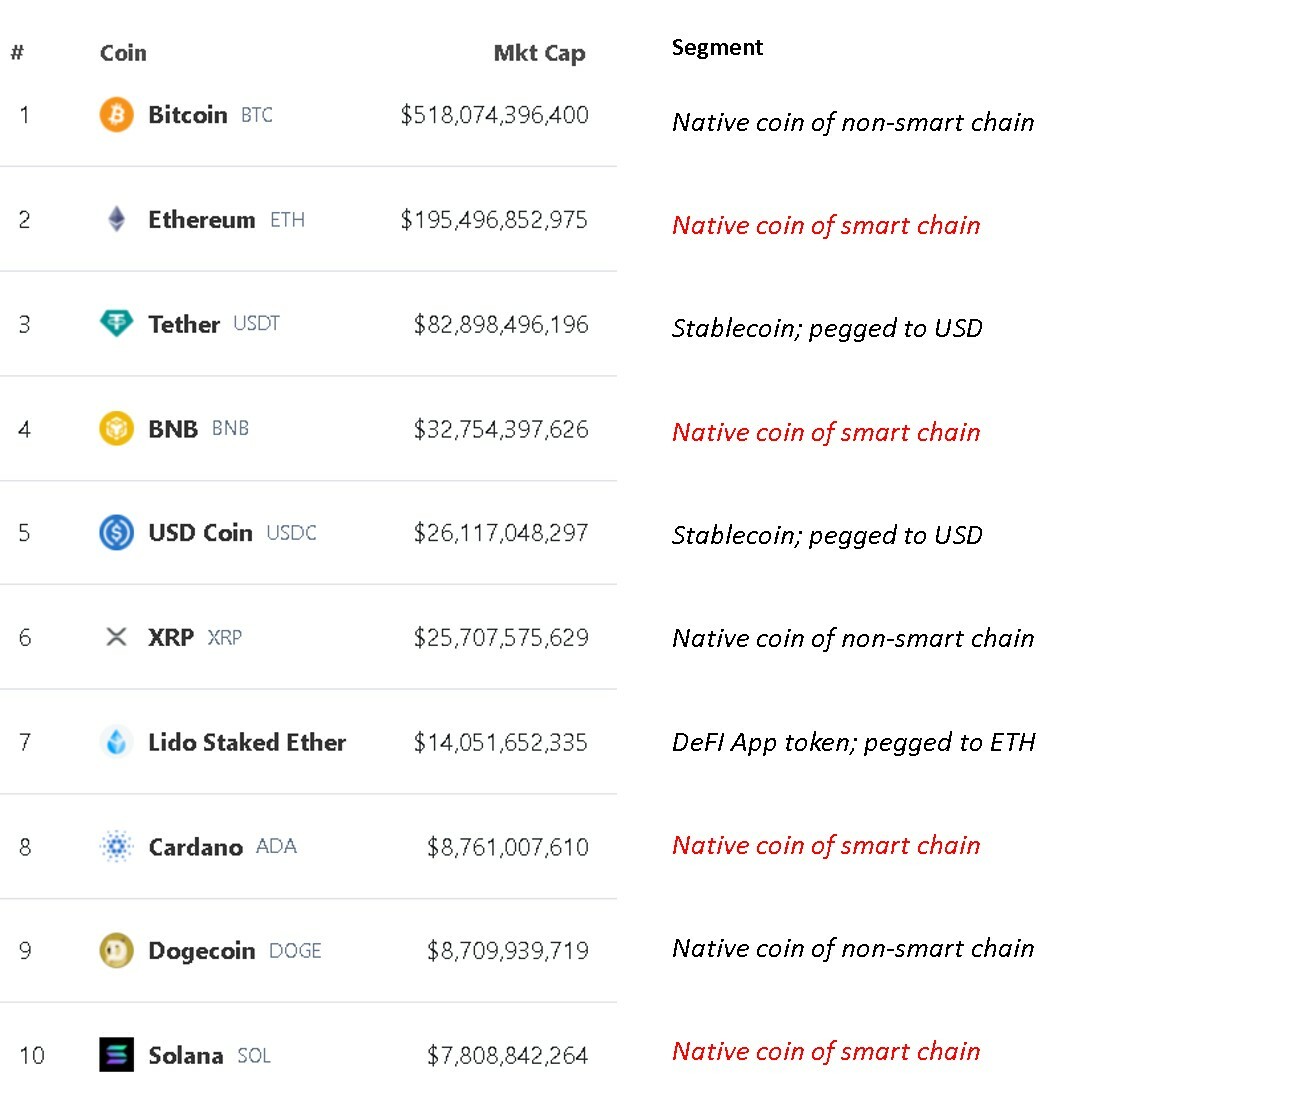Click the Cardano coin name link
Viewport: 1310px width, 1105px height.
195,848
